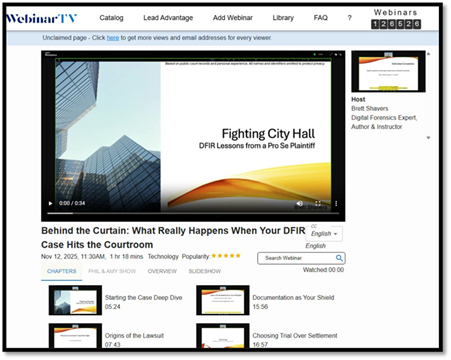Viewport: 451px width, 360px height.
Task: Click the 'Behind the Curtain' webinar title
Action: click(173, 238)
